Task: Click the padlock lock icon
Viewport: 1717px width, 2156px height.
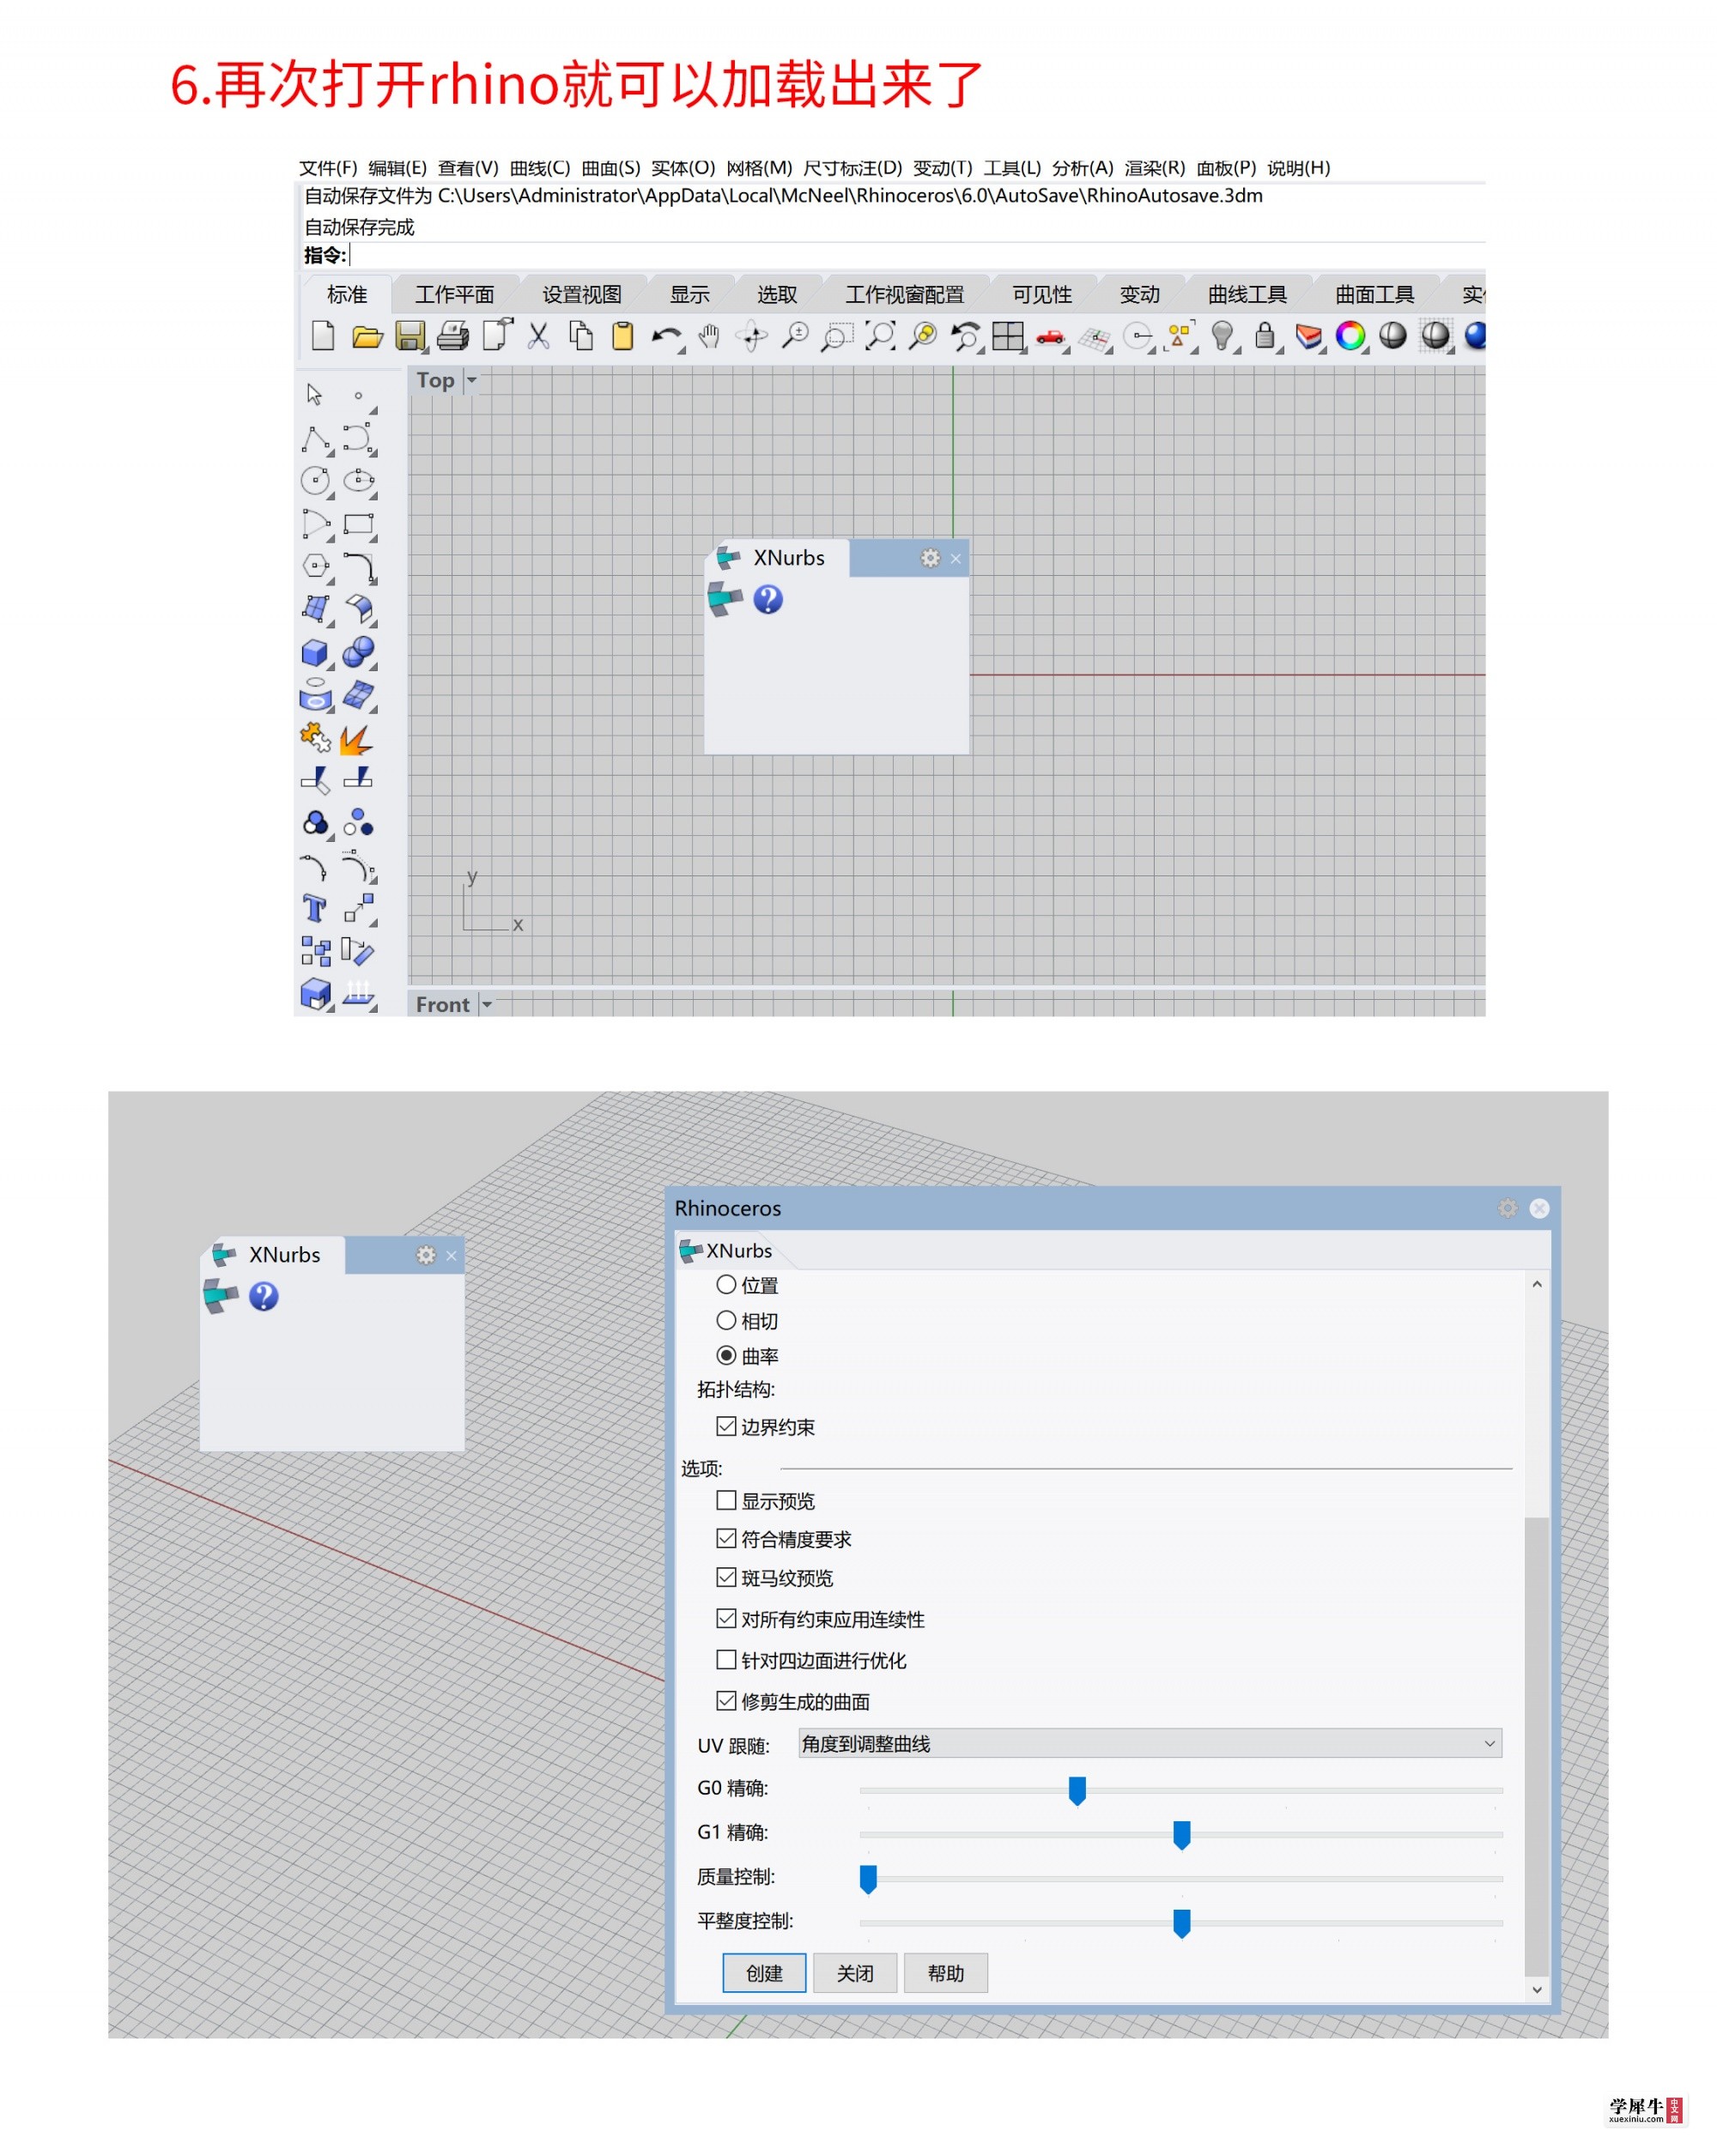Action: (1265, 336)
